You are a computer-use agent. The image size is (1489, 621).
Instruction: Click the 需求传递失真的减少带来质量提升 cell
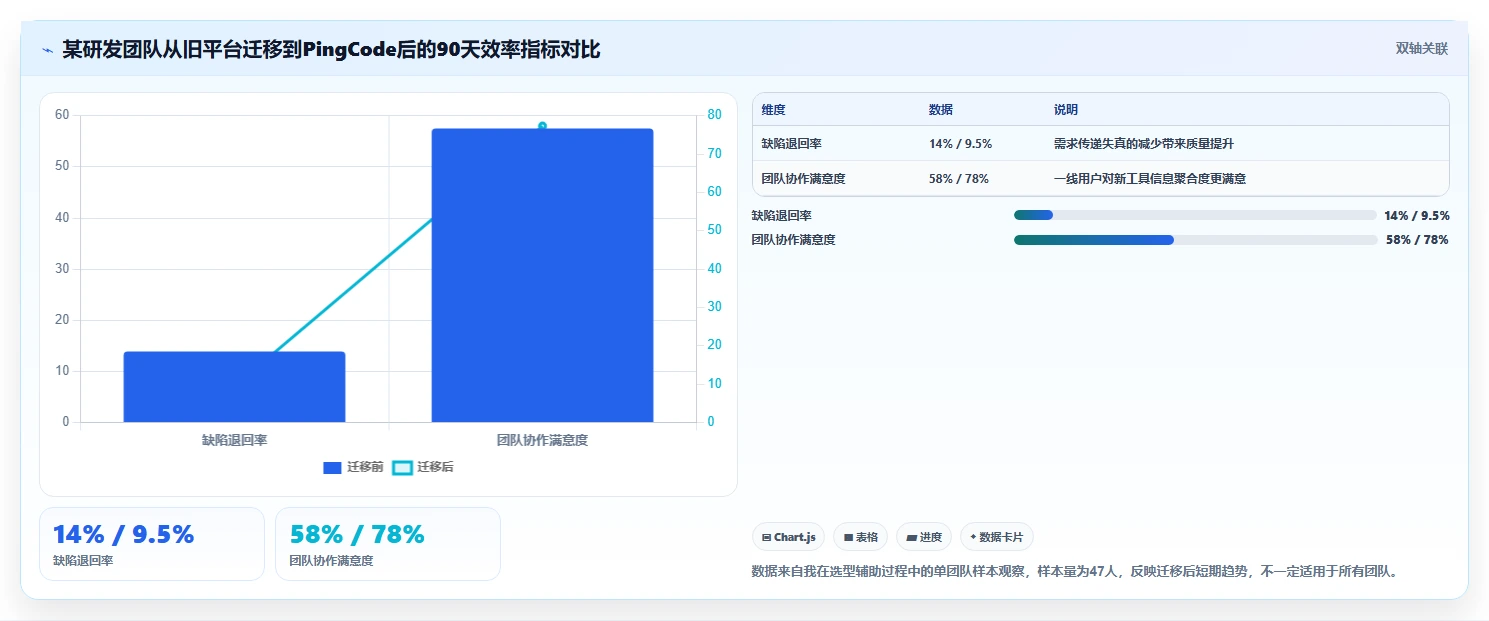[x=1143, y=144]
